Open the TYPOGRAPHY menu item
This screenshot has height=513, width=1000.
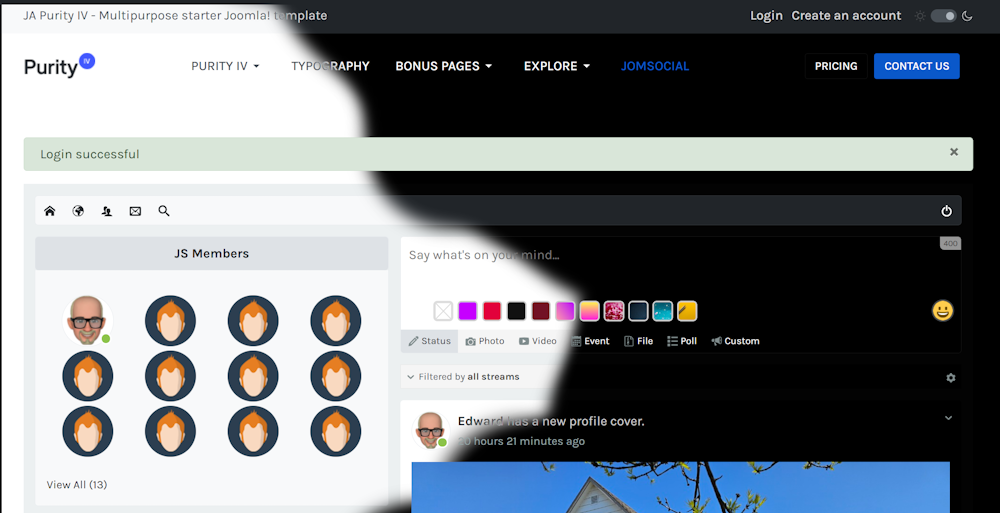tap(330, 66)
